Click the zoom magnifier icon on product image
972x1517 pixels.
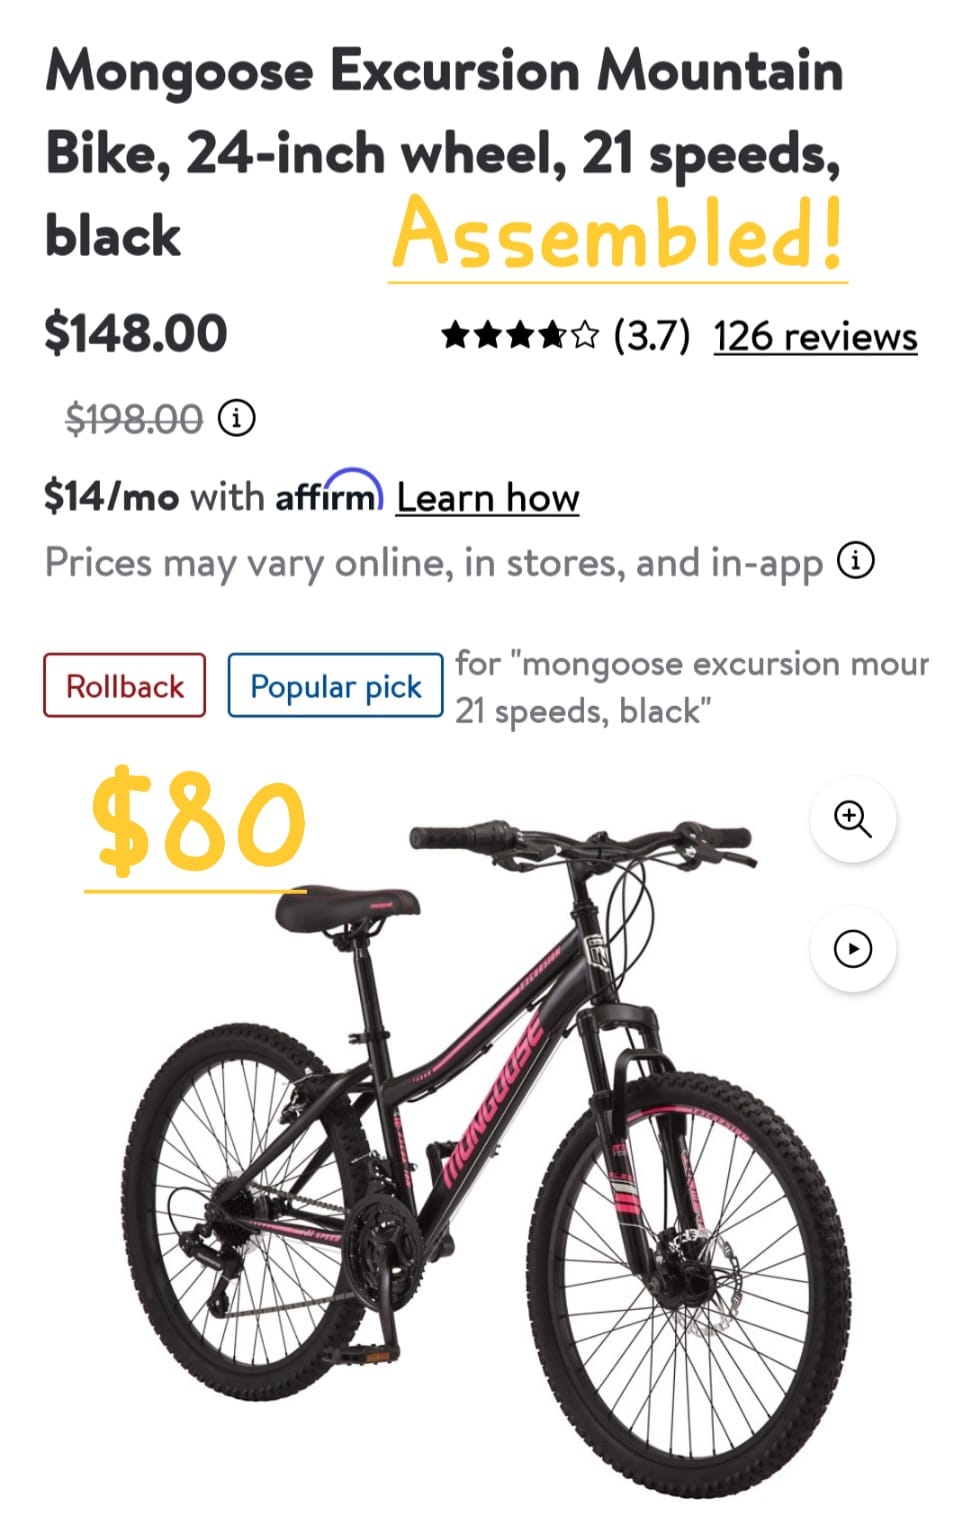(x=852, y=819)
